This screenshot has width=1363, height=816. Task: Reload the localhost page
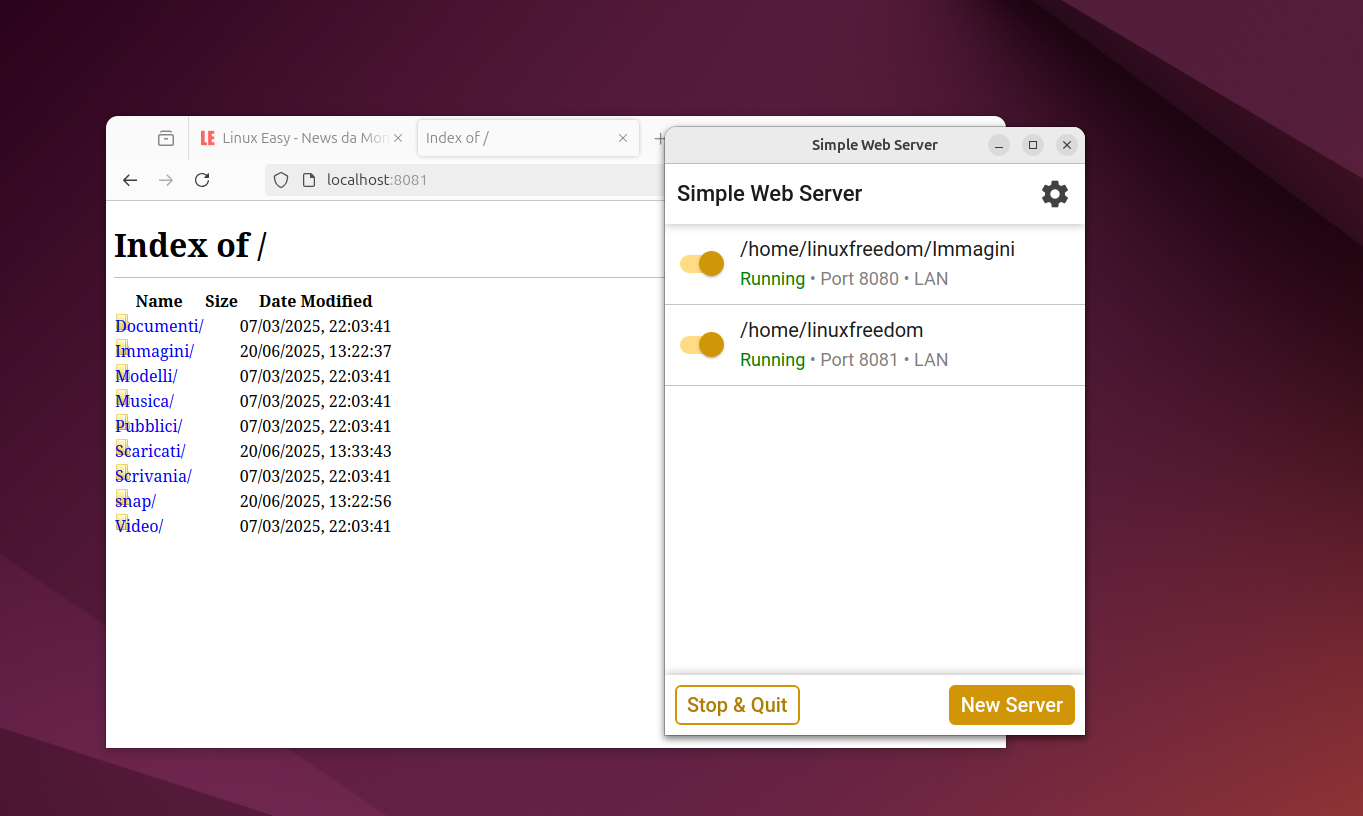pos(202,180)
